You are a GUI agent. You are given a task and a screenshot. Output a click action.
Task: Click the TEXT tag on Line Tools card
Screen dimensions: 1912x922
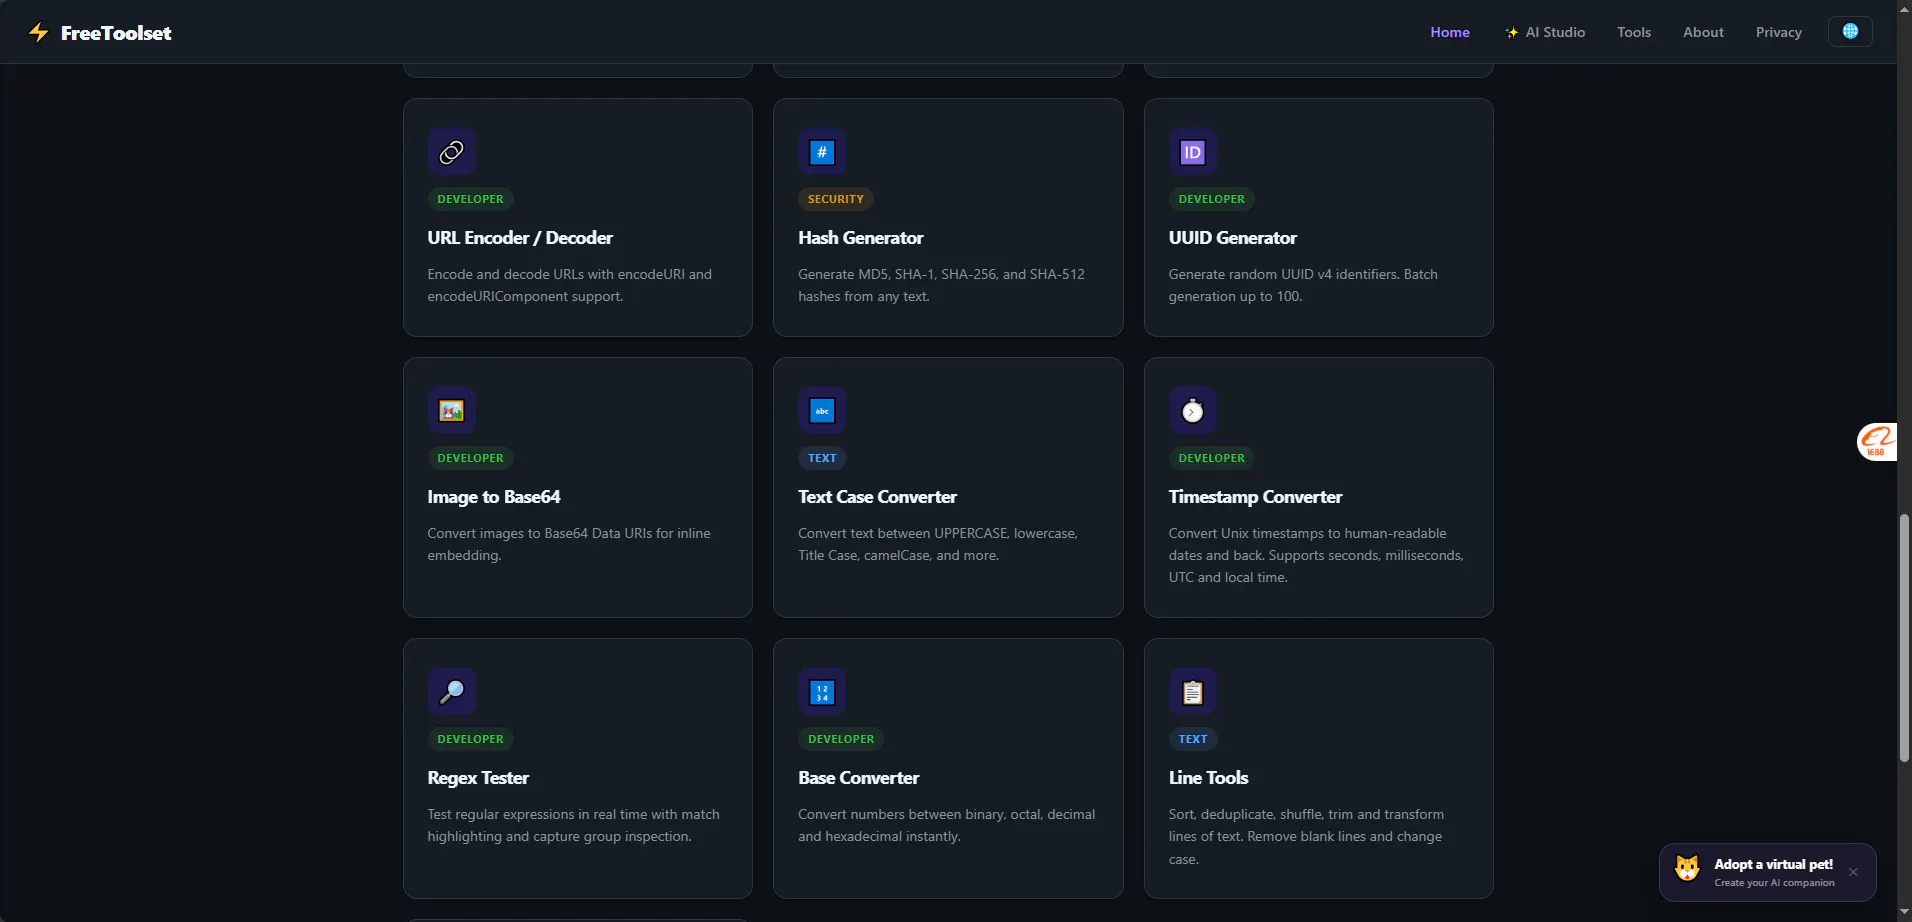coord(1193,739)
